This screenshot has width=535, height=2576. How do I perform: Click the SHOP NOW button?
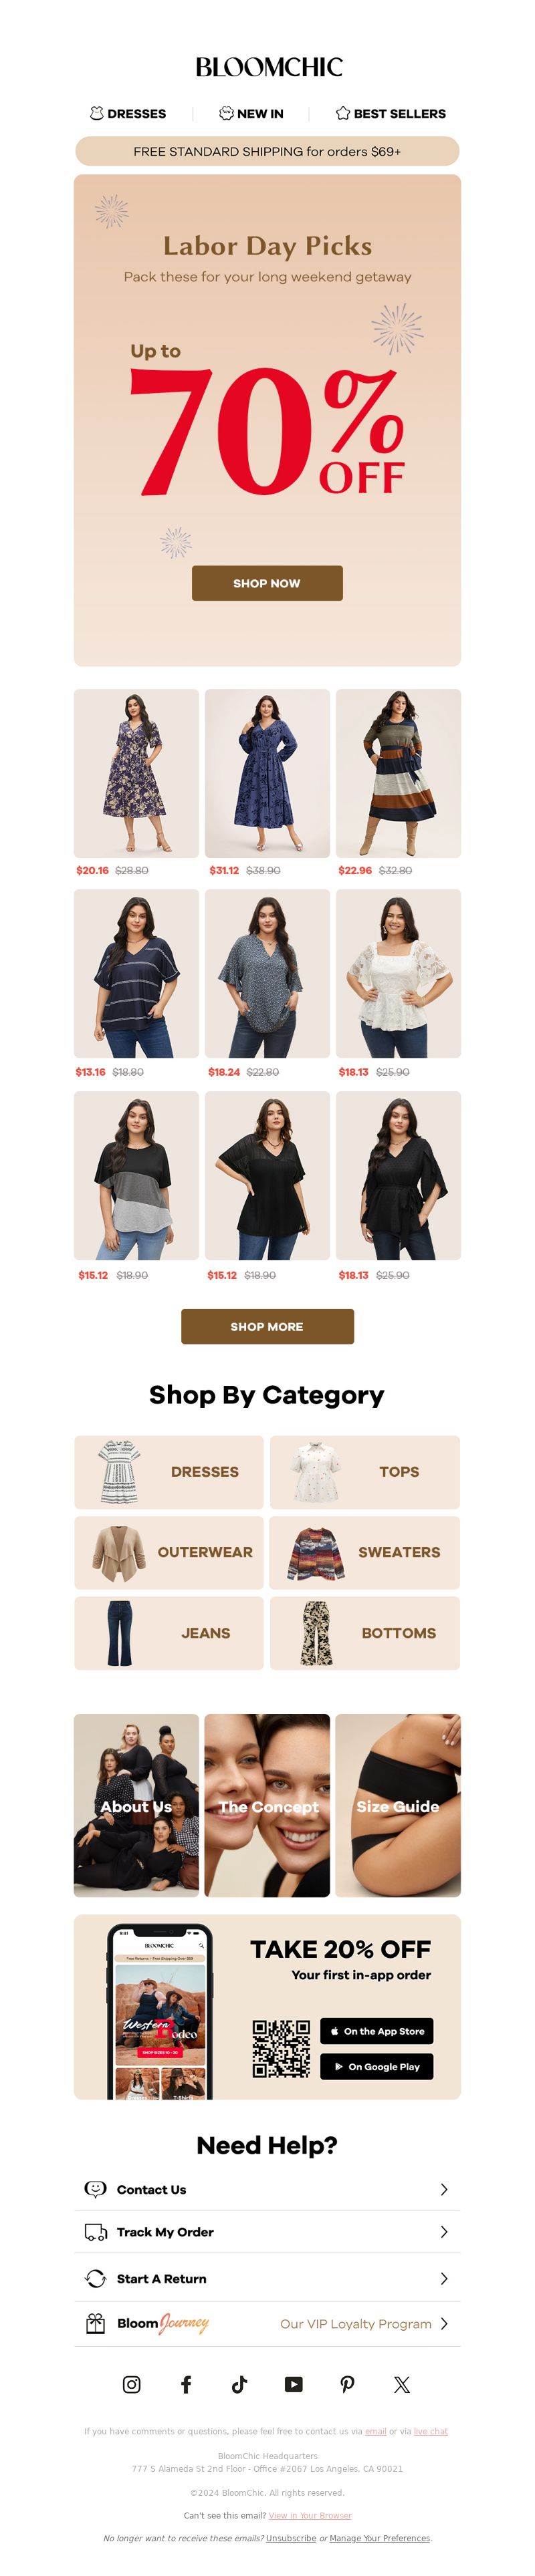pos(267,583)
